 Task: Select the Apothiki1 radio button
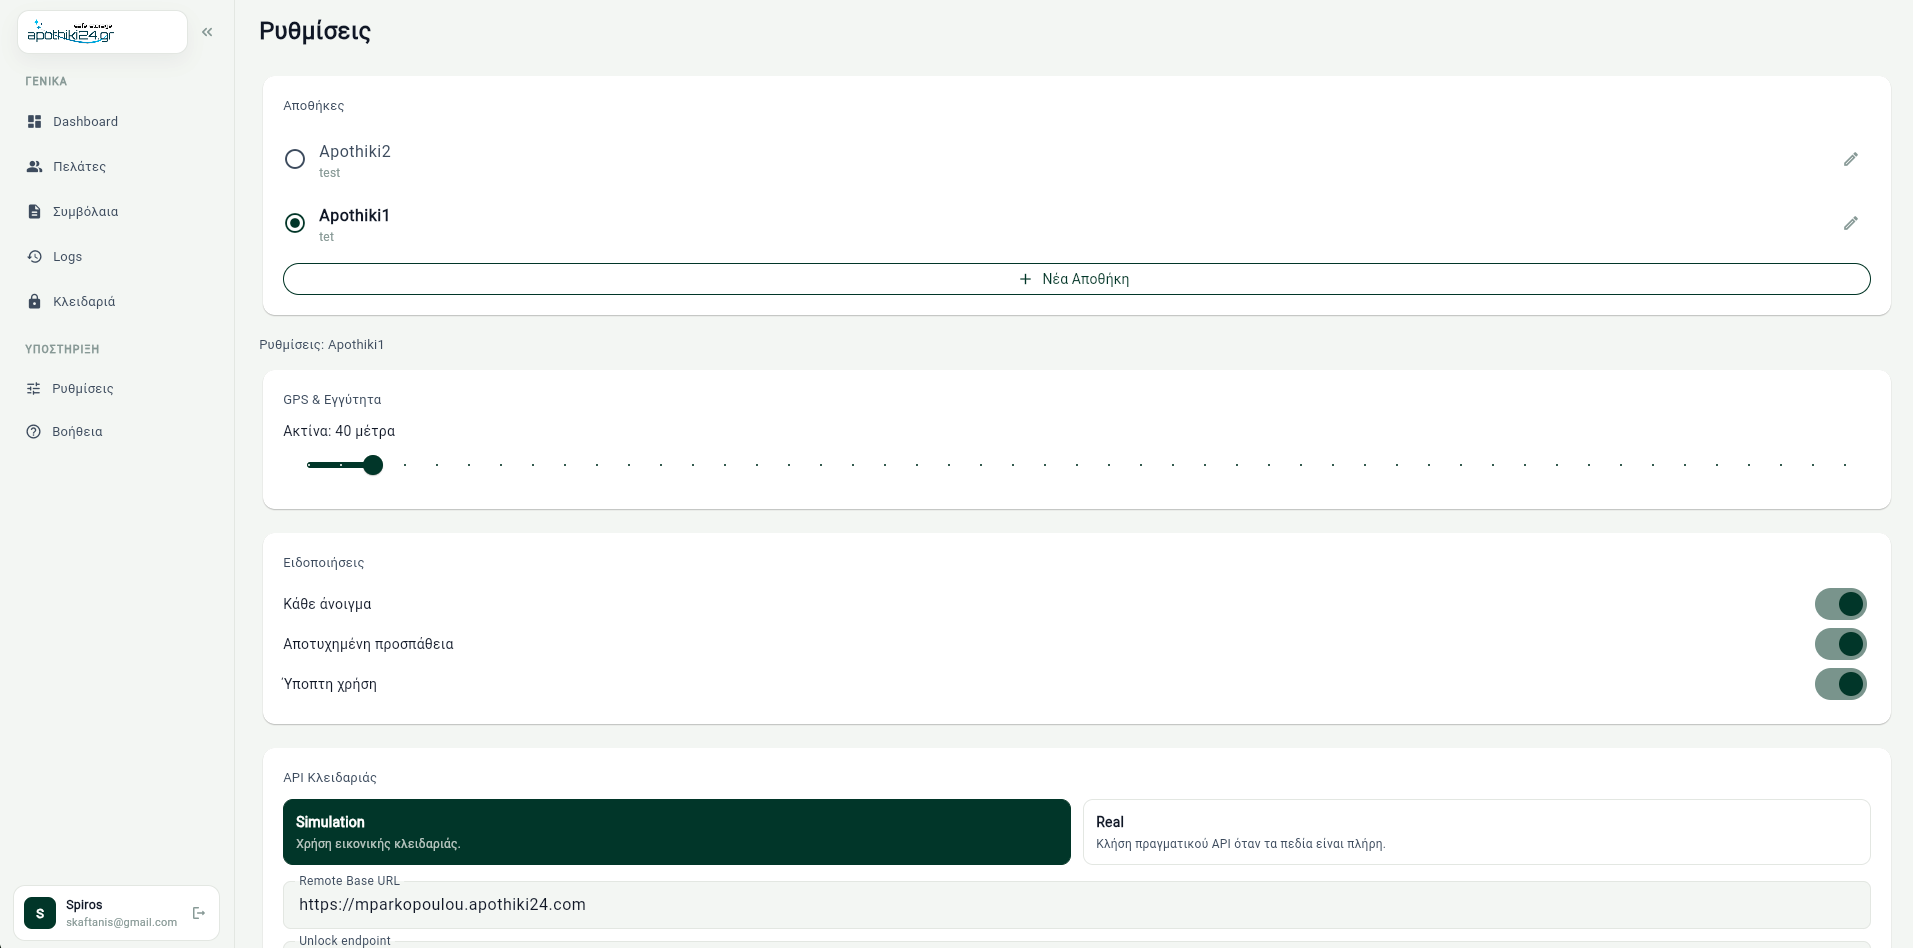point(295,223)
